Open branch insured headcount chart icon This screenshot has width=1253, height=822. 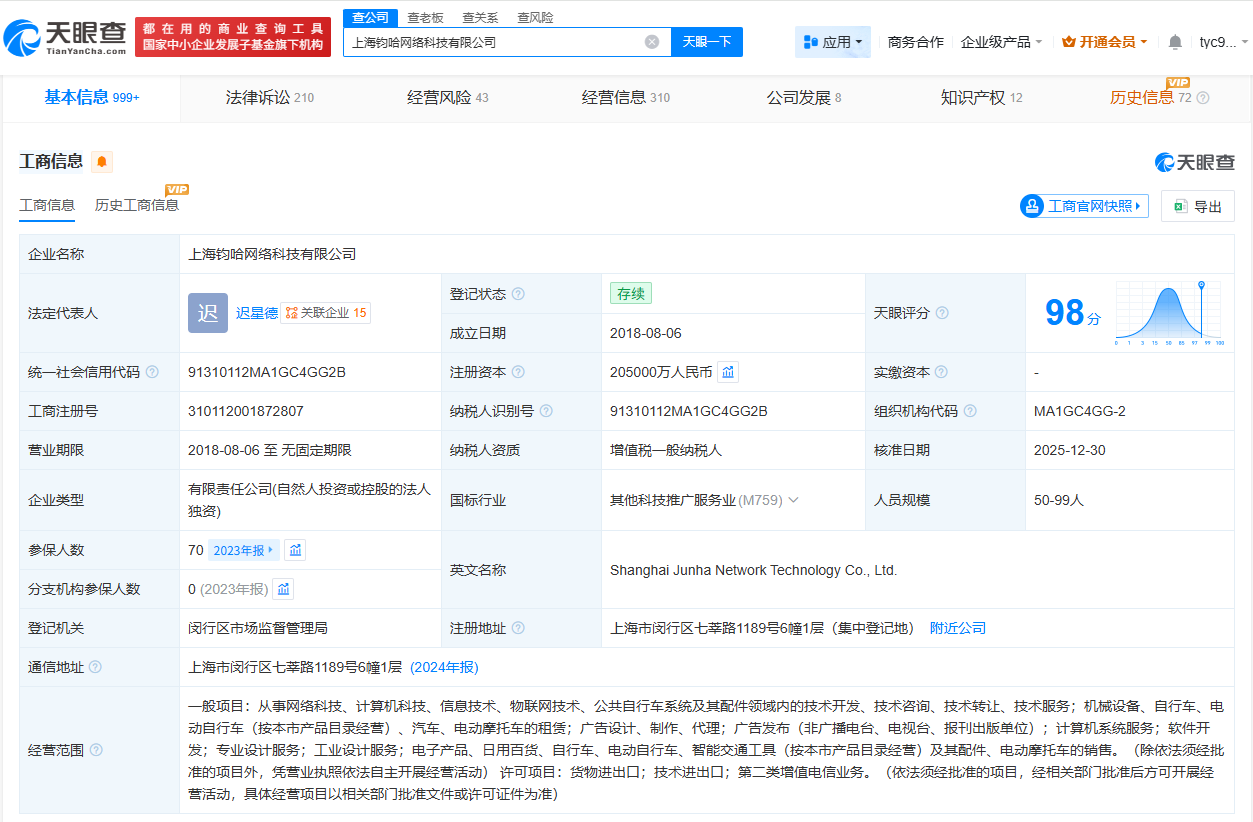[x=283, y=589]
